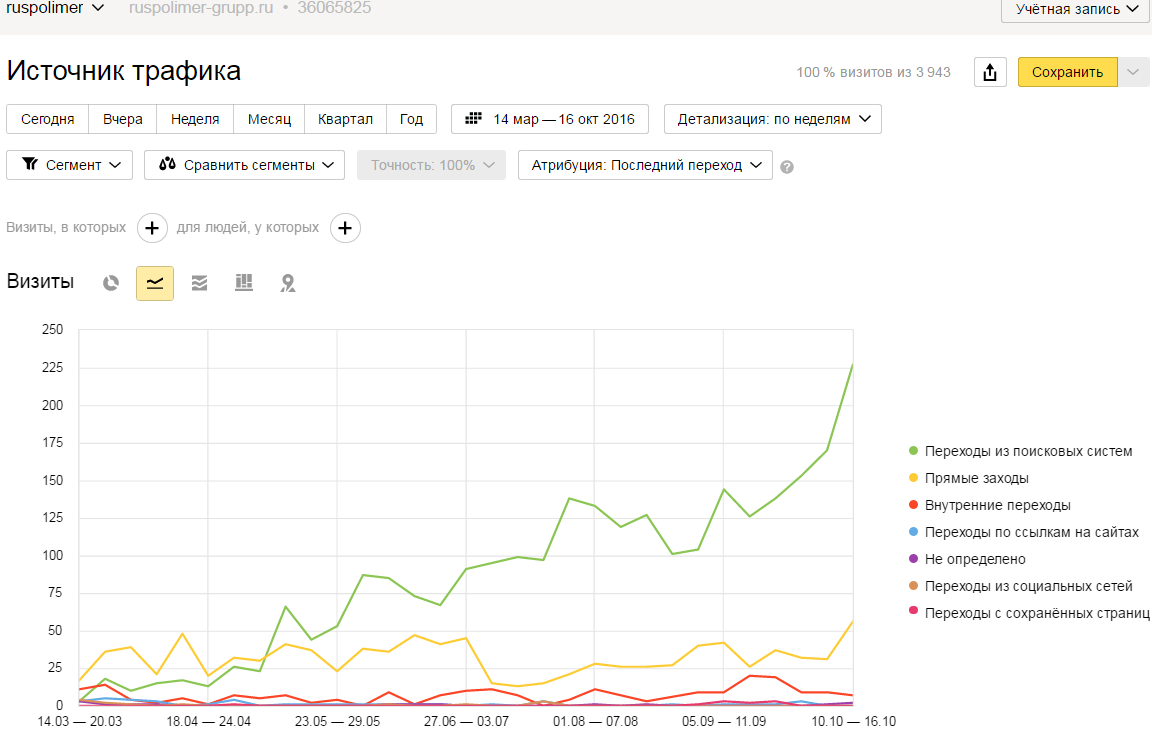Click the yellow 'Сохранить' button
Image resolution: width=1152 pixels, height=731 pixels.
(x=1067, y=72)
